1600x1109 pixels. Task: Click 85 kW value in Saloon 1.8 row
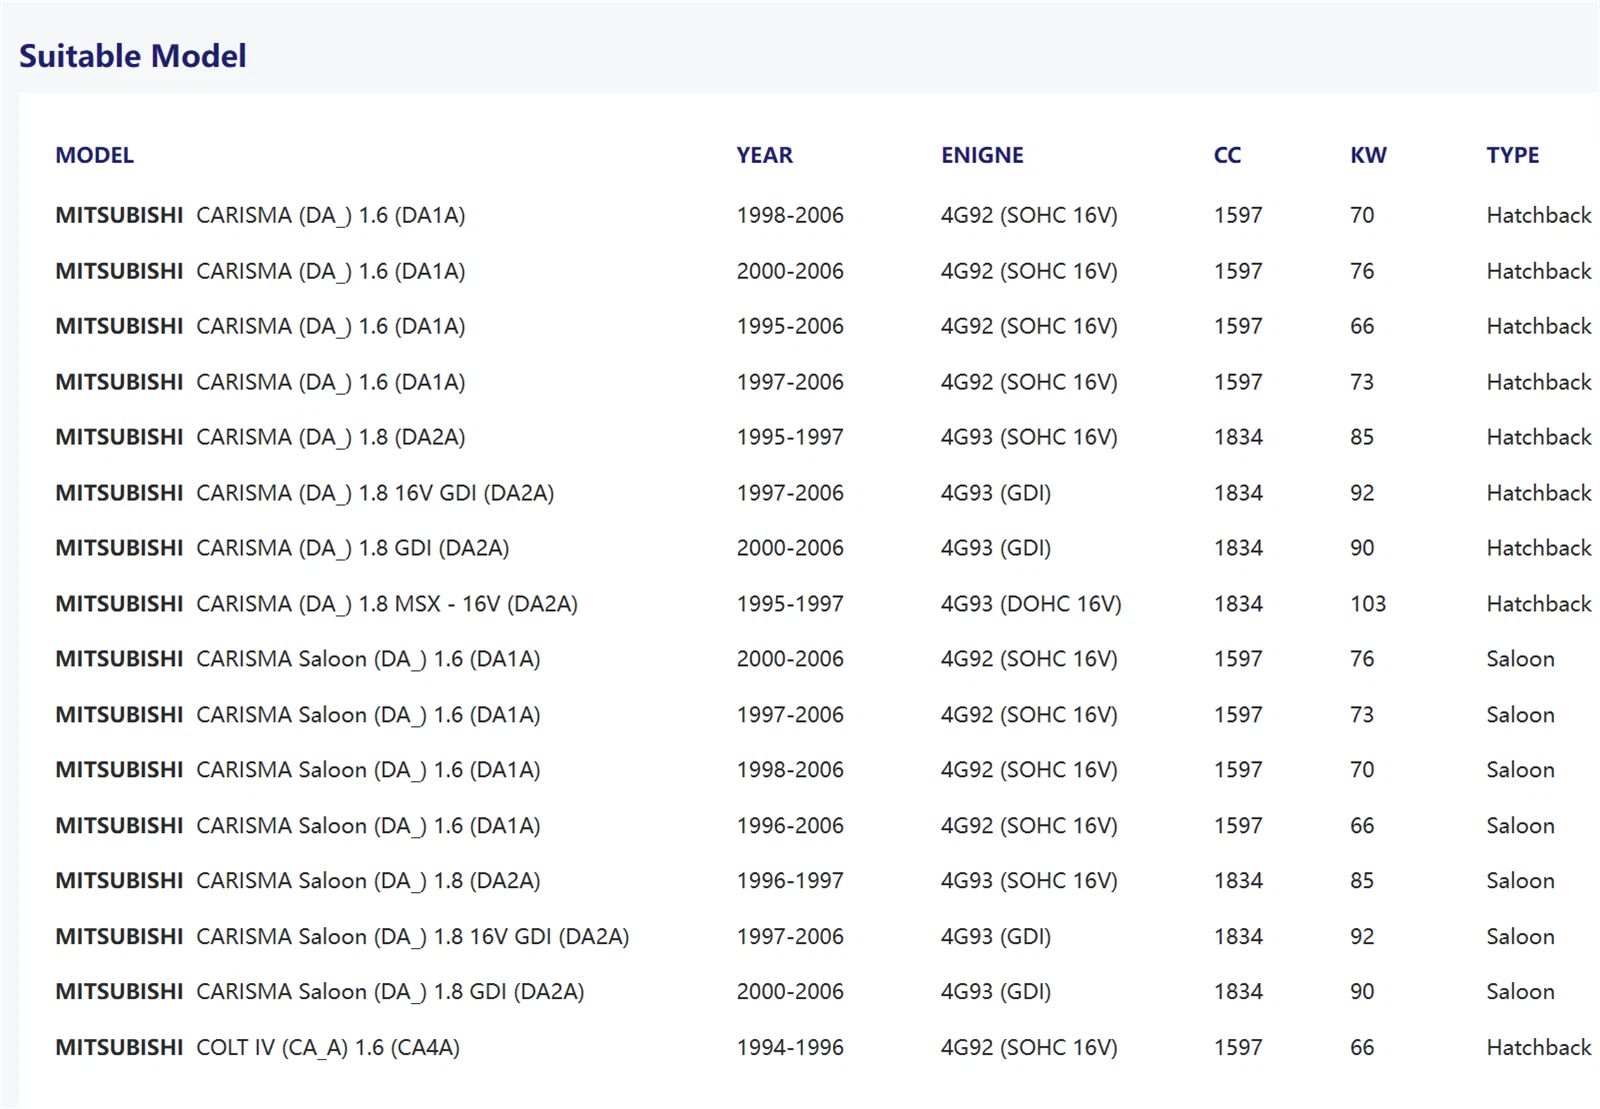click(1362, 881)
